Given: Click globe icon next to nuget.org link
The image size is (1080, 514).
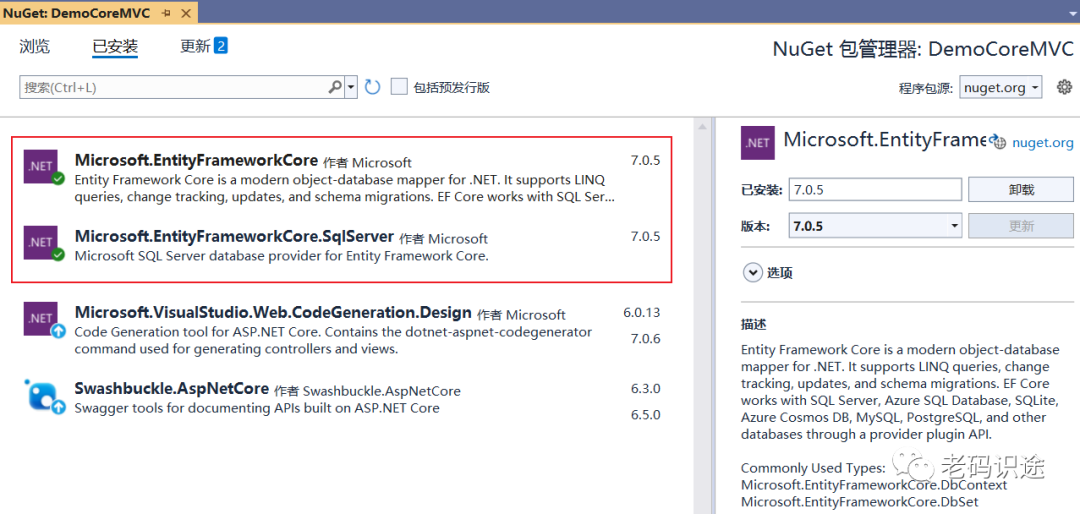Looking at the screenshot, I should pyautogui.click(x=998, y=142).
